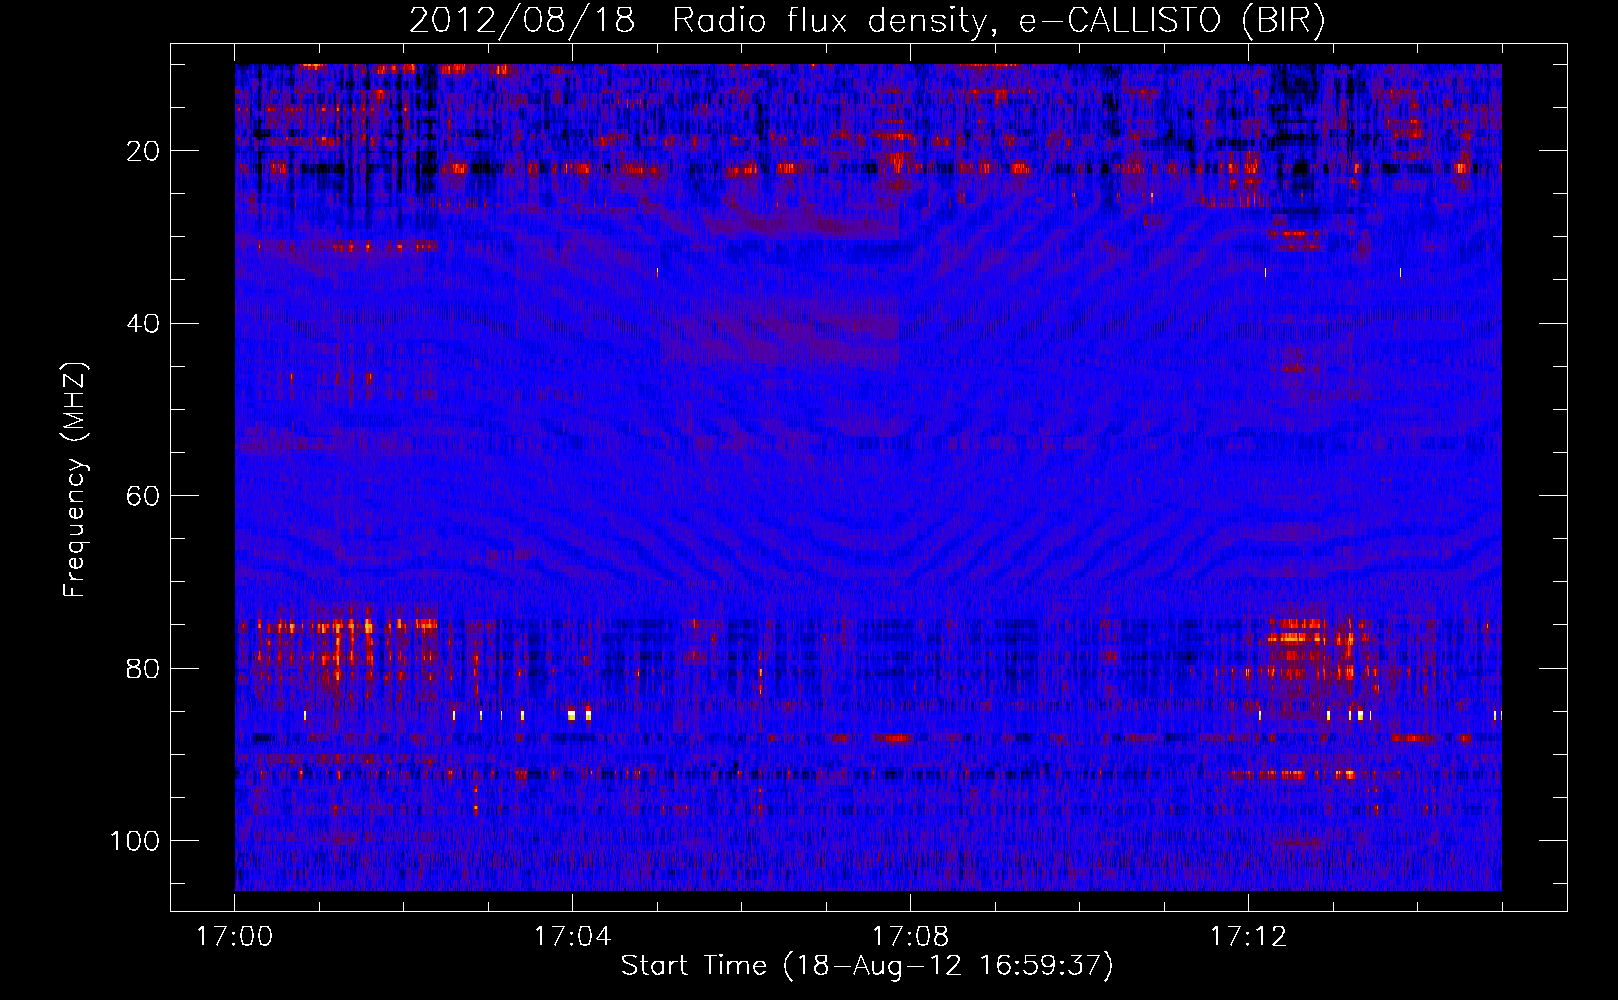Select the 17:08 time tick label

tap(910, 937)
